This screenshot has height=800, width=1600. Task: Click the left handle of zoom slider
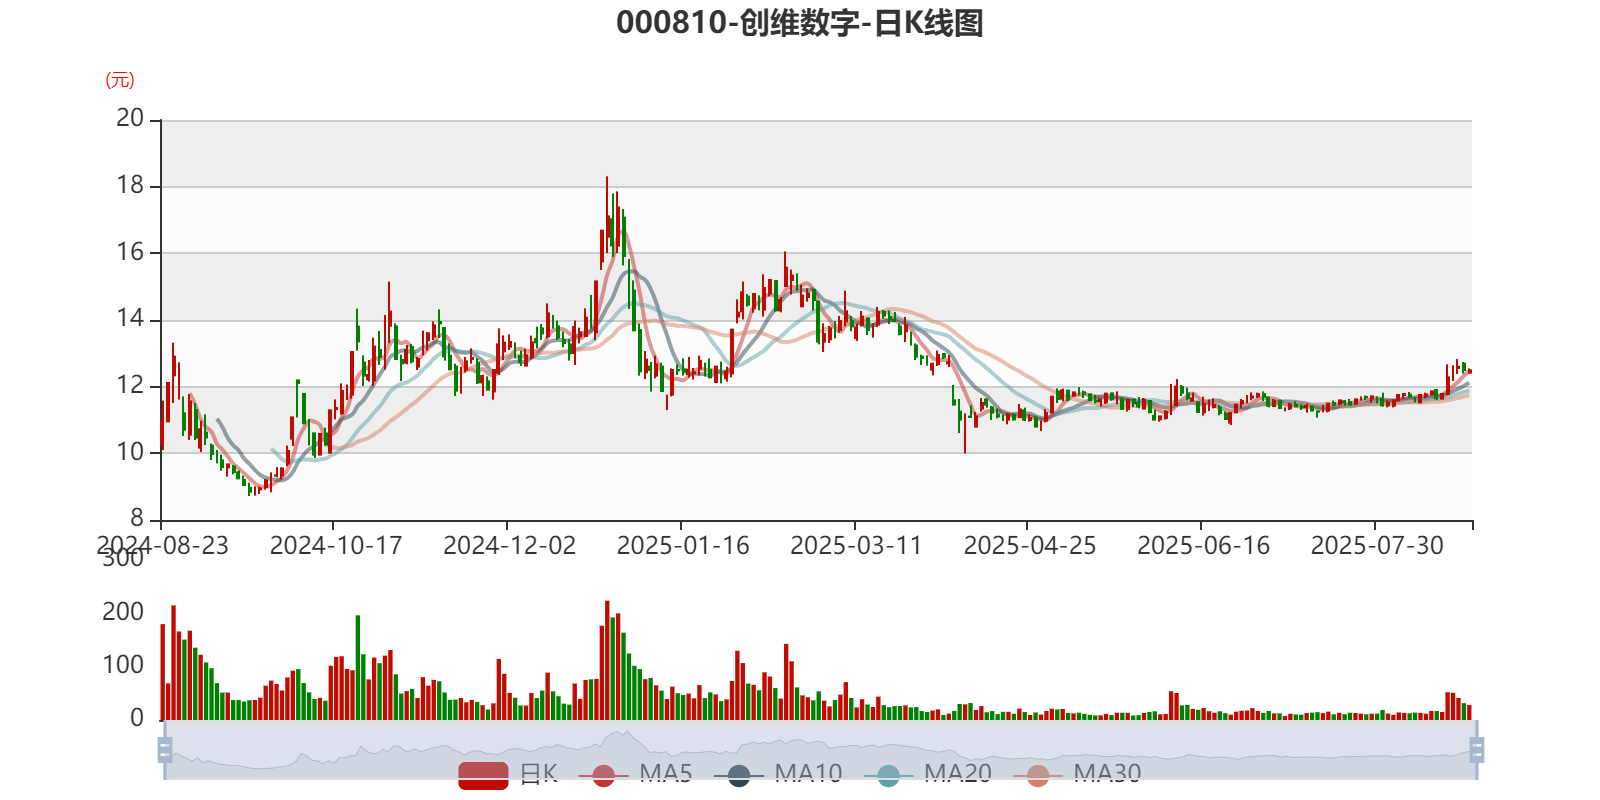click(x=165, y=749)
